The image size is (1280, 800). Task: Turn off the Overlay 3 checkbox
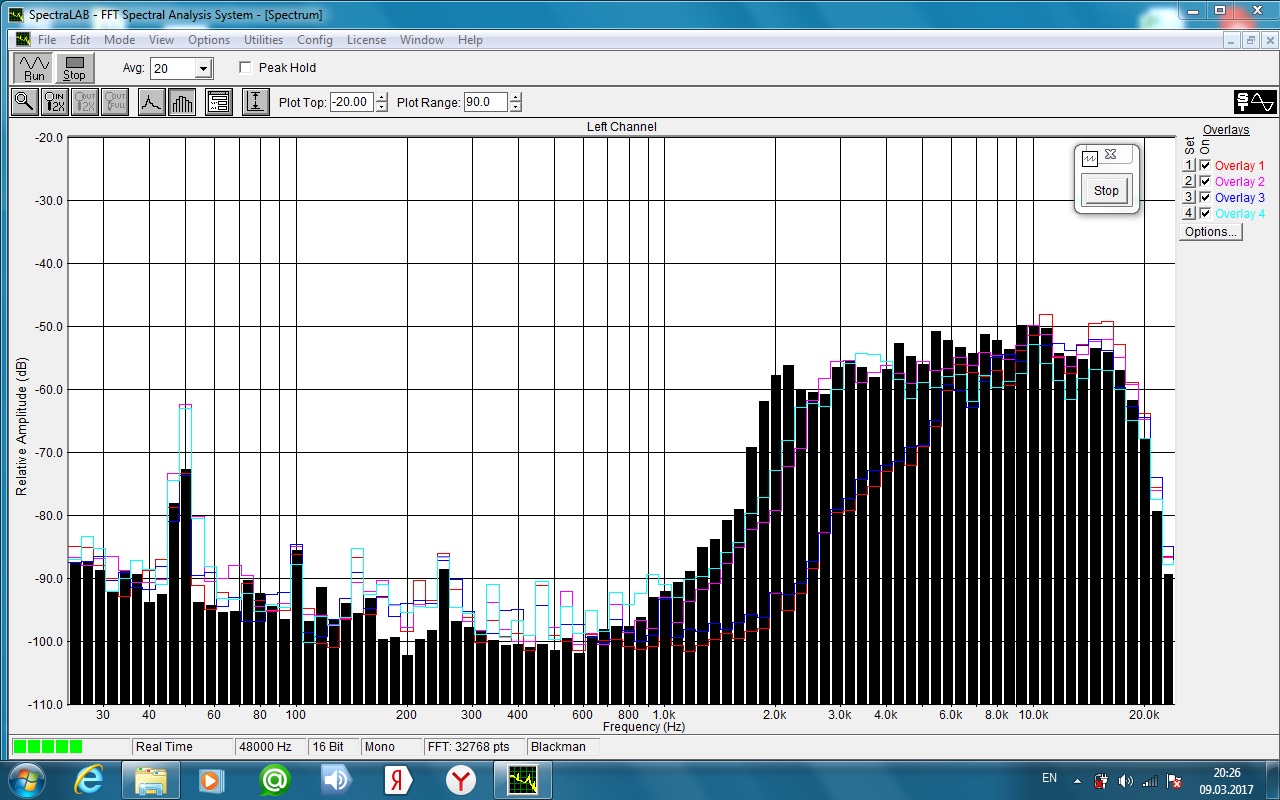[1205, 198]
